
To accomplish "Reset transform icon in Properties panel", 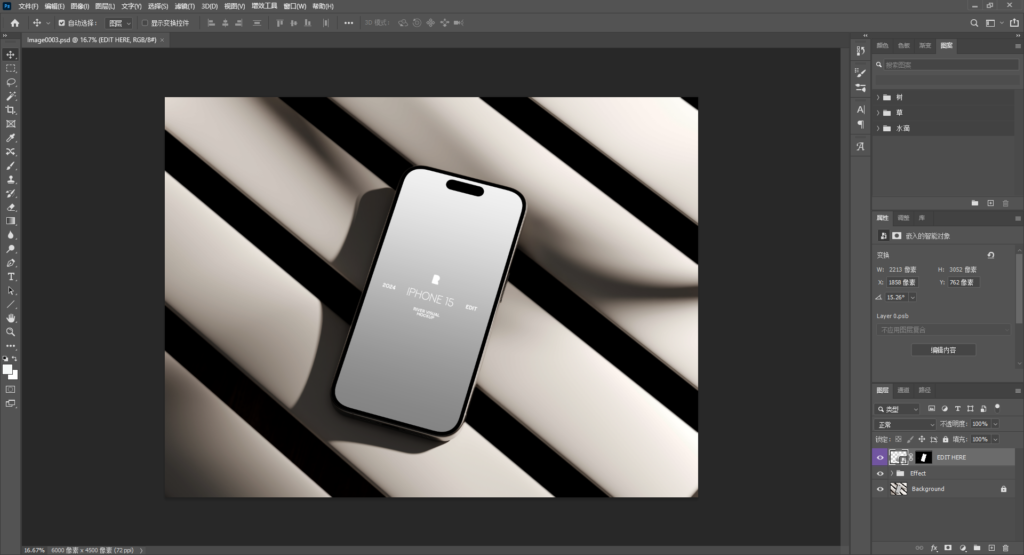I will 991,255.
